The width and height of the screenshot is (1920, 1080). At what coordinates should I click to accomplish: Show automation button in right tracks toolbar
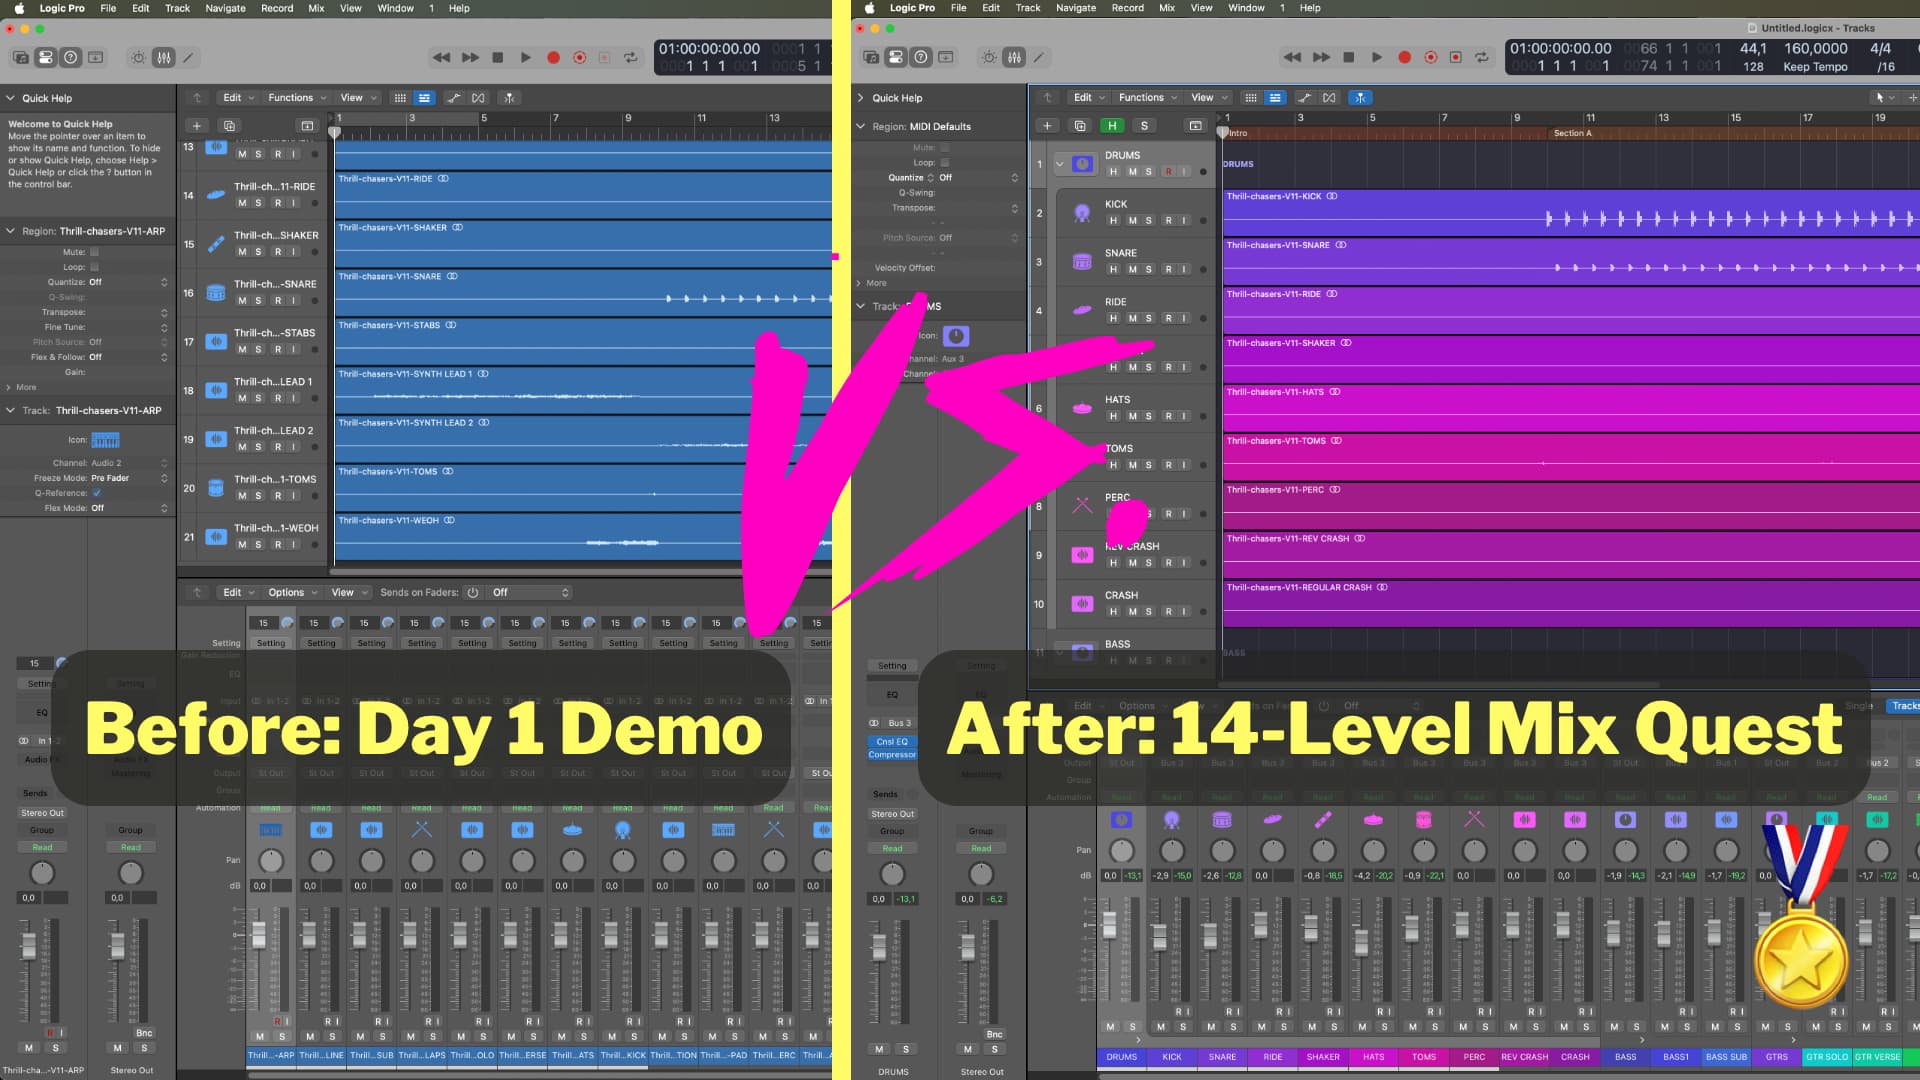pos(1304,98)
